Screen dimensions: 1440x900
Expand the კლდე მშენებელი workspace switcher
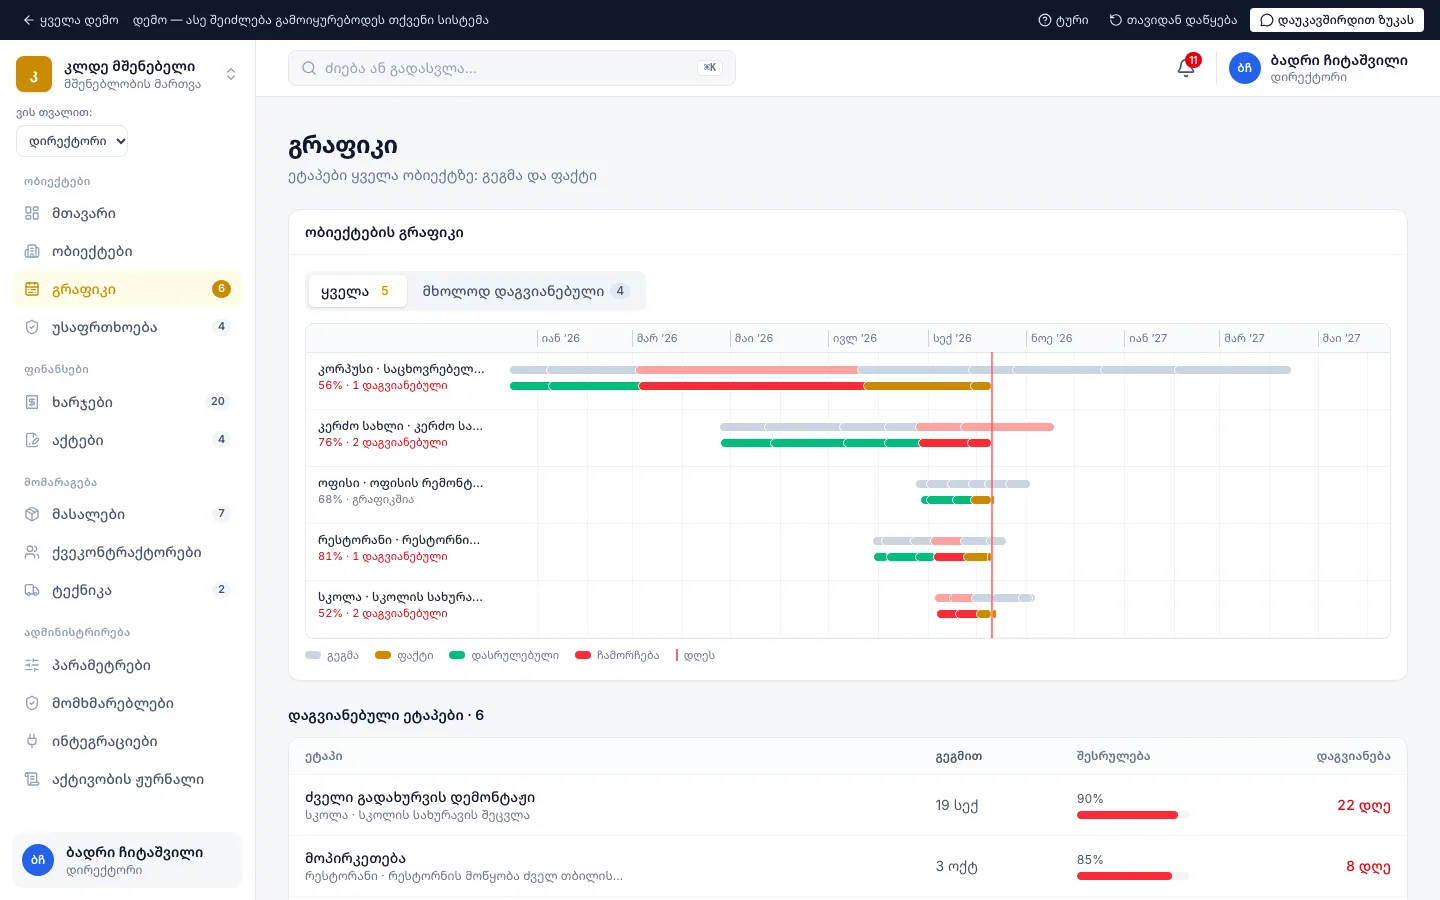click(x=231, y=74)
